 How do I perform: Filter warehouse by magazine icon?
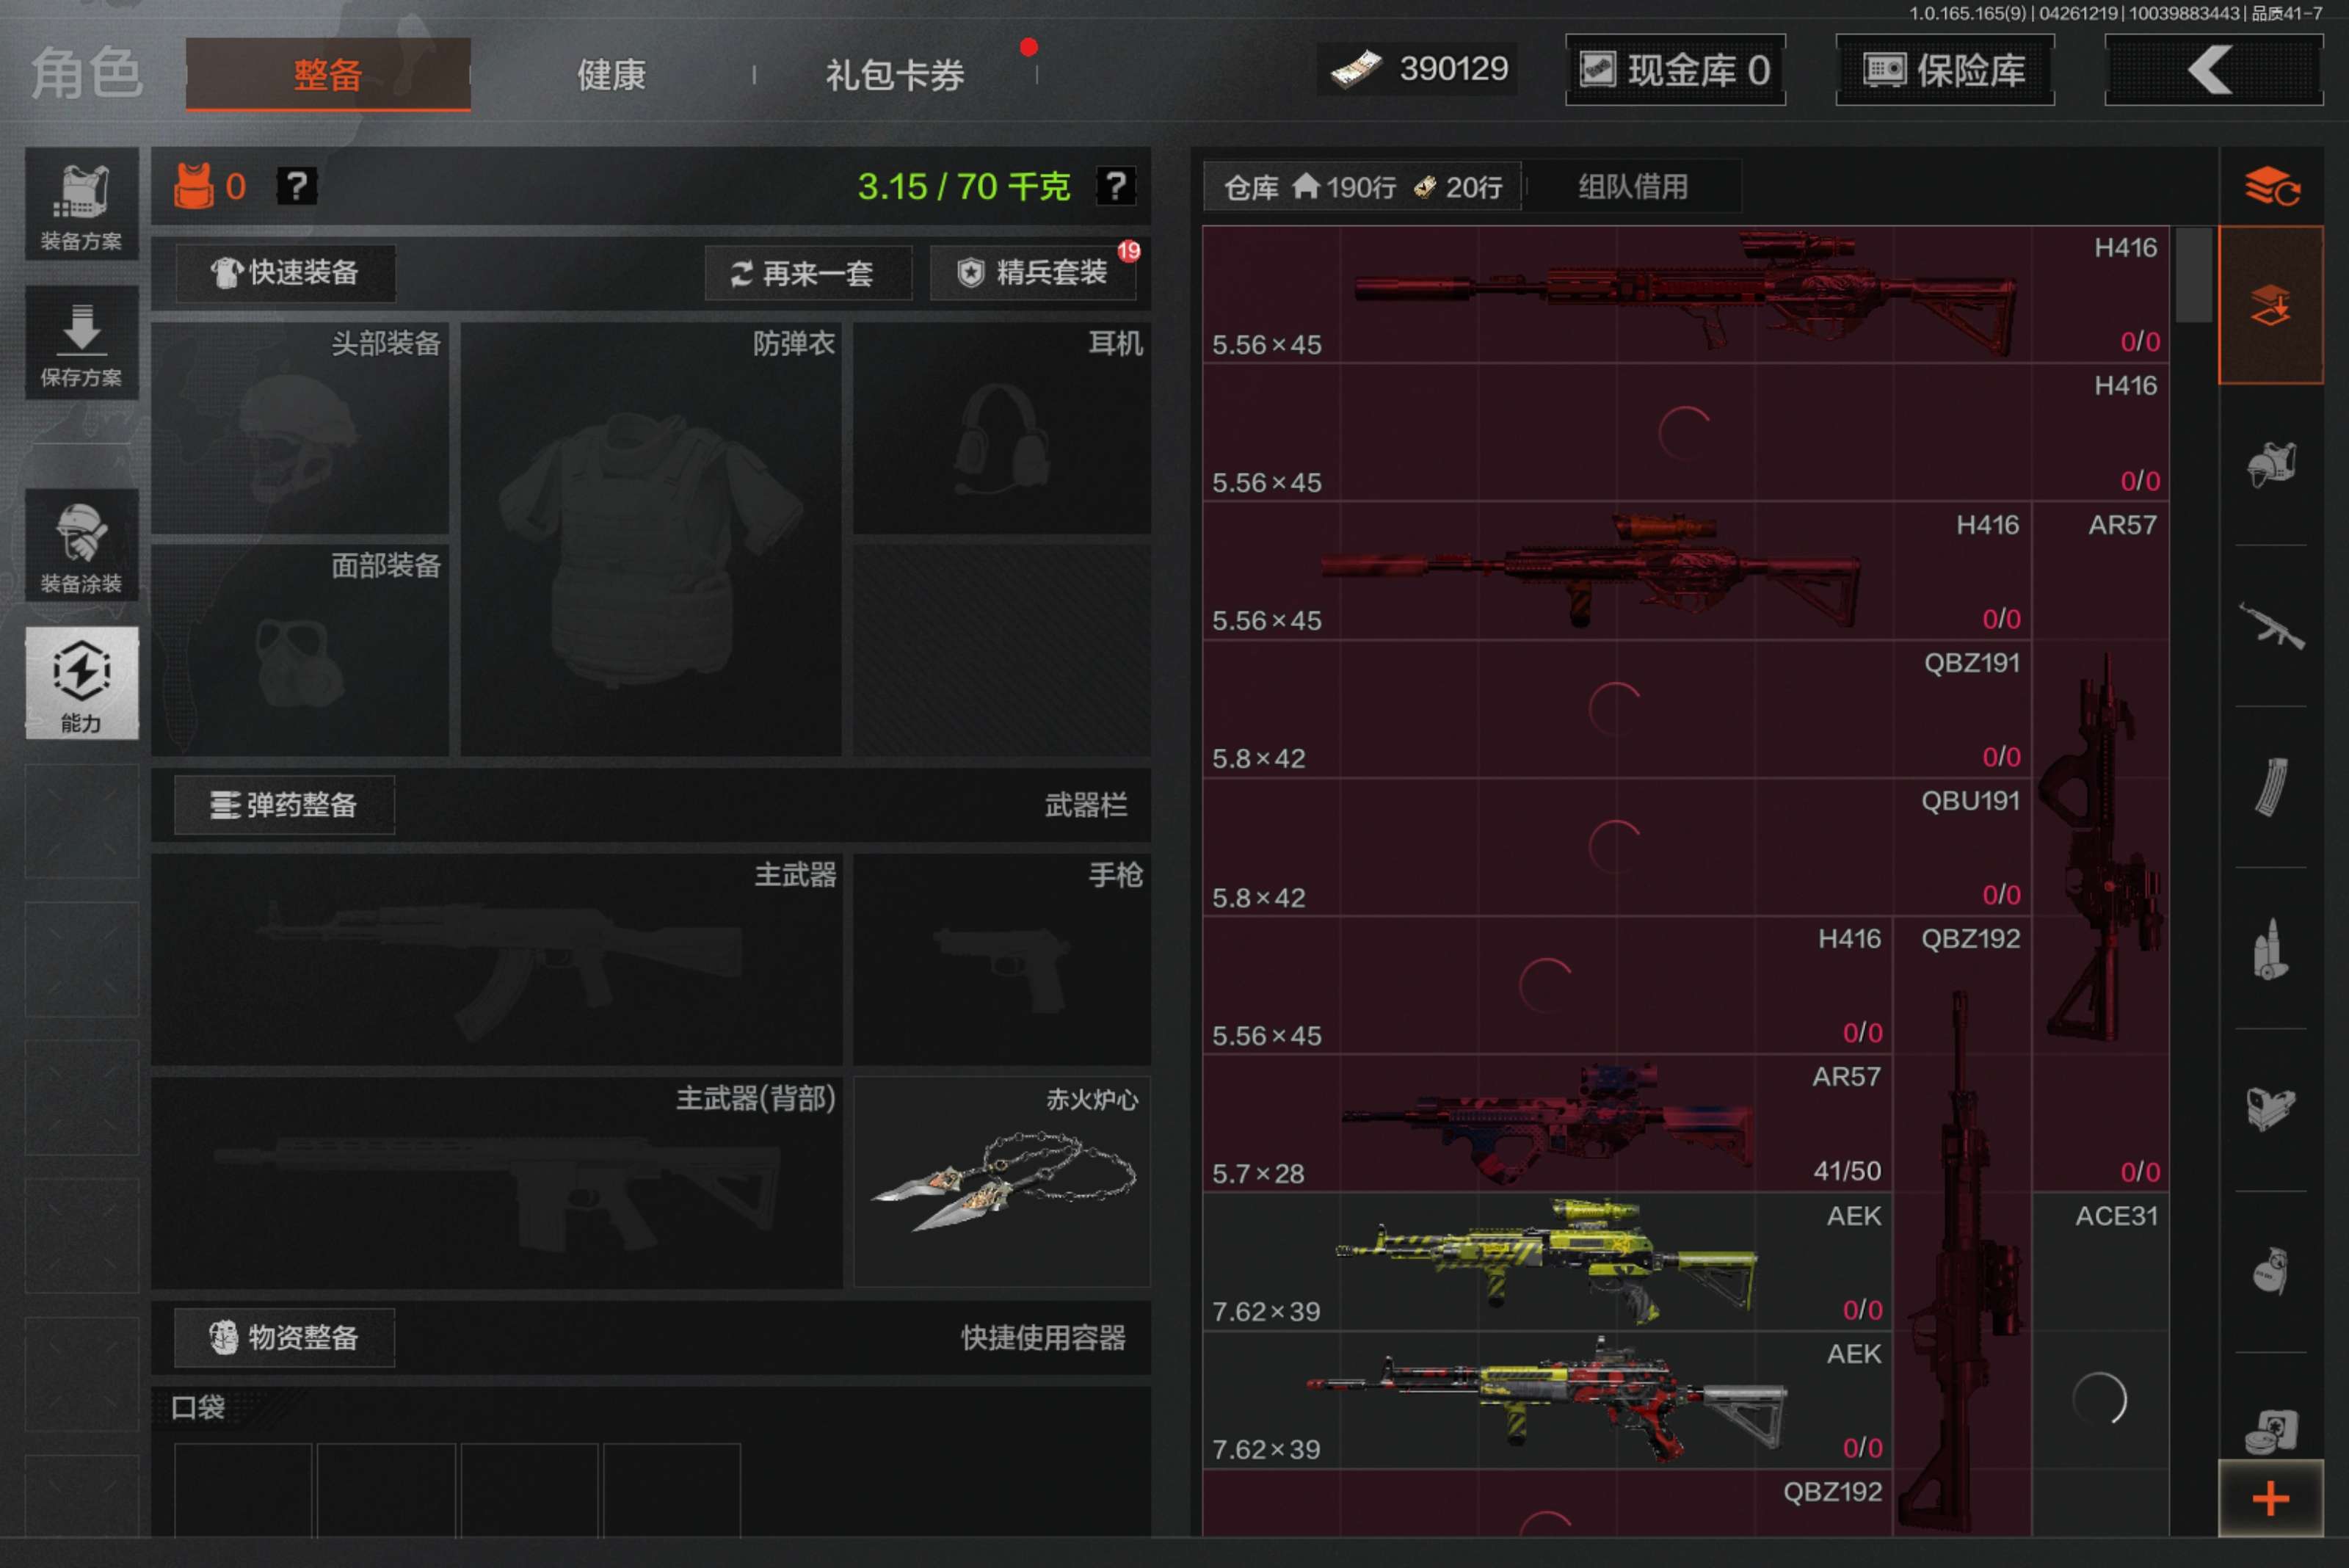2270,788
